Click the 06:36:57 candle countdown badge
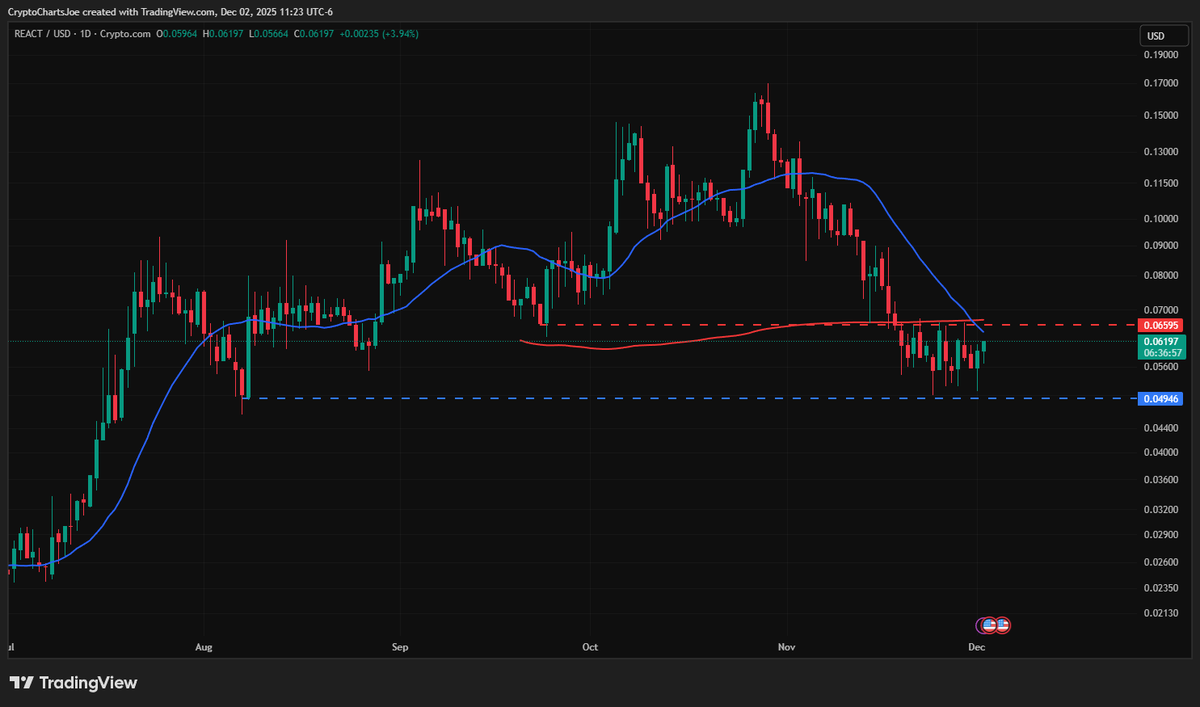This screenshot has height=707, width=1200. pos(1163,352)
